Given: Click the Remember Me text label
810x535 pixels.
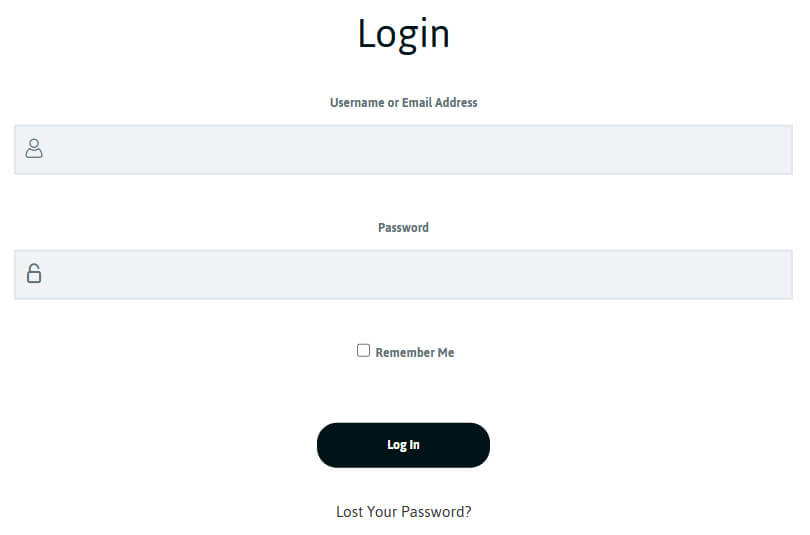Looking at the screenshot, I should [x=414, y=353].
